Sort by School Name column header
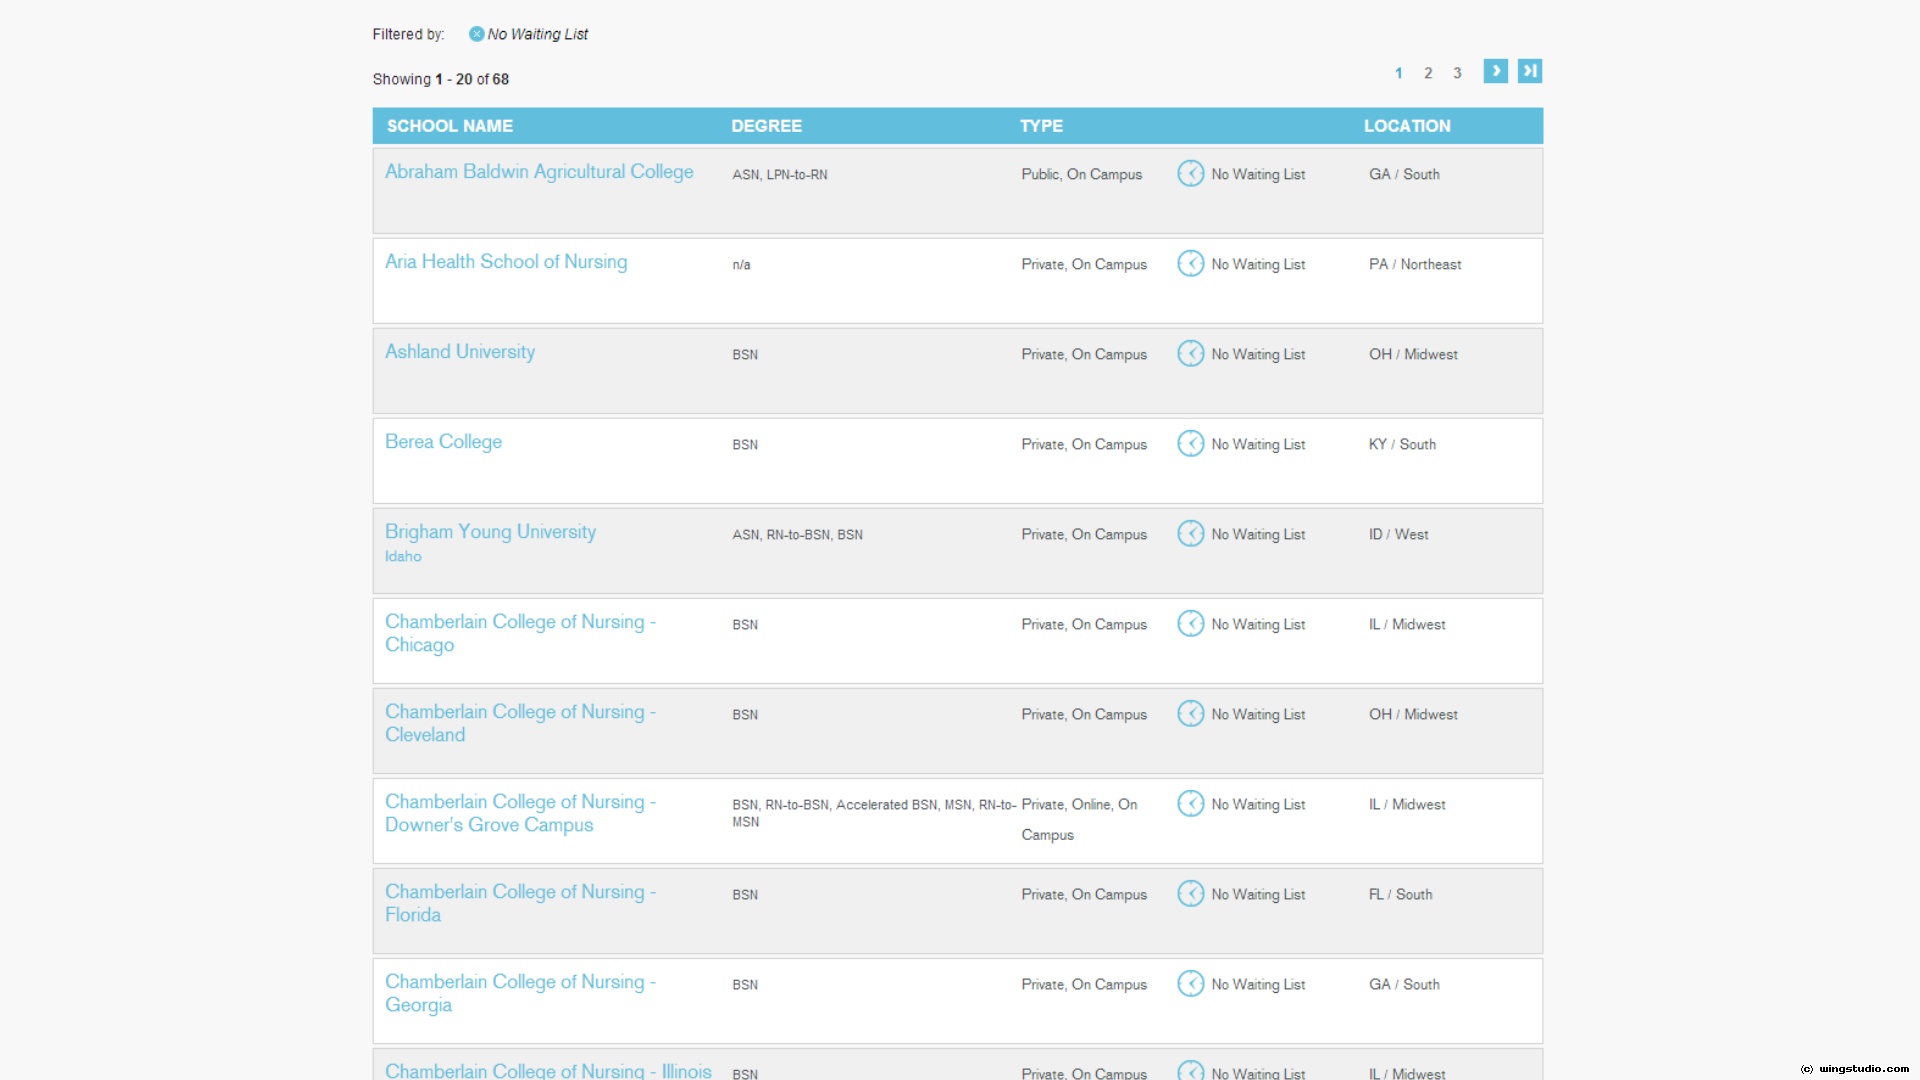 coord(450,126)
